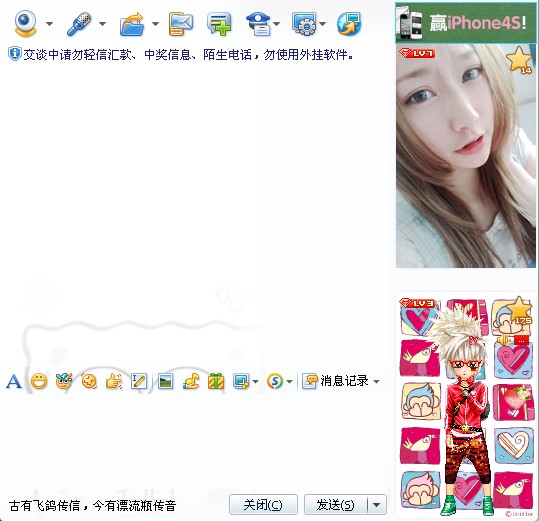Start a video call with webcam icon
Screen dimensions: 539x521
click(25, 23)
